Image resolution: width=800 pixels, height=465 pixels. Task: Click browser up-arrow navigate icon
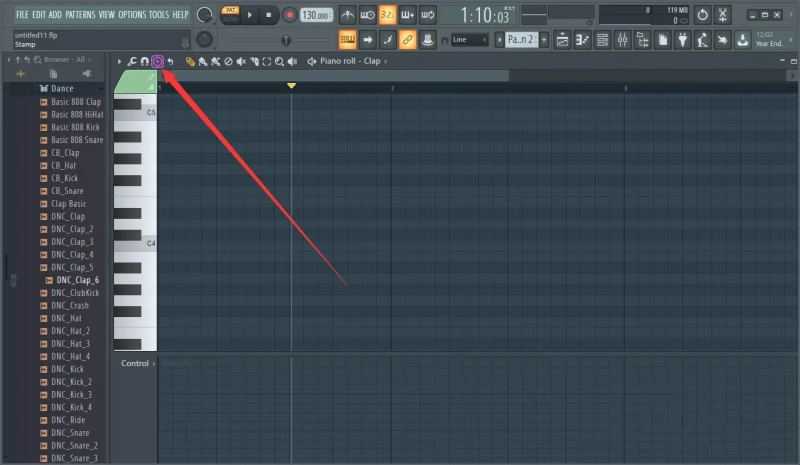pyautogui.click(x=18, y=60)
